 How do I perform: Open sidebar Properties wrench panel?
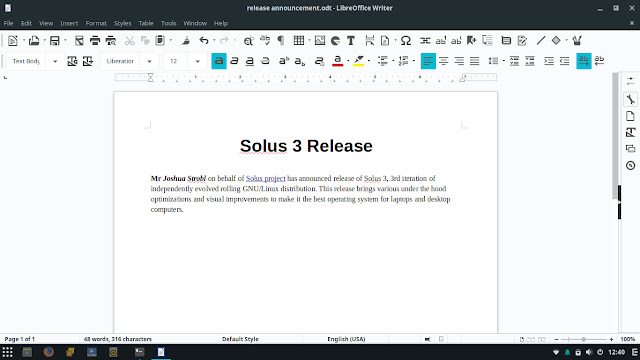[630, 99]
